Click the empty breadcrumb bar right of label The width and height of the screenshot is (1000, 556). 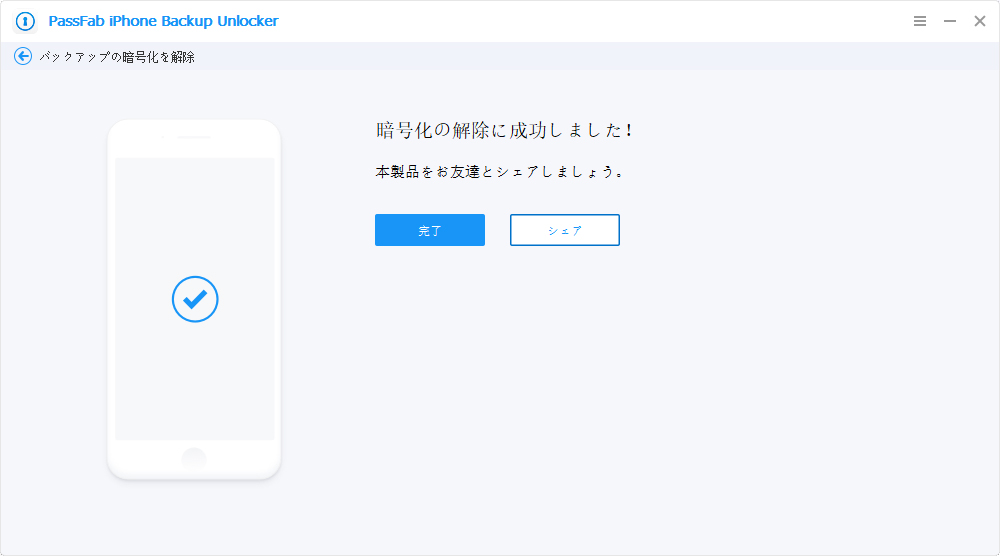600,57
